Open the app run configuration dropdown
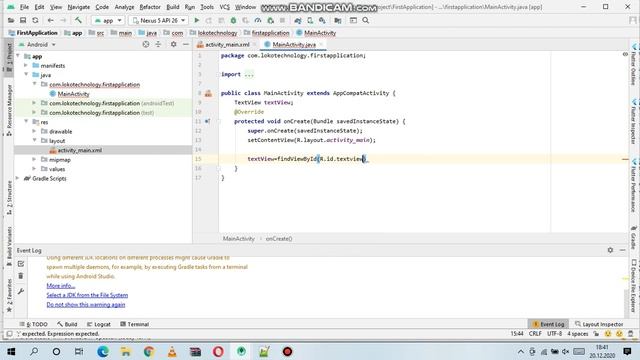 (x=108, y=20)
